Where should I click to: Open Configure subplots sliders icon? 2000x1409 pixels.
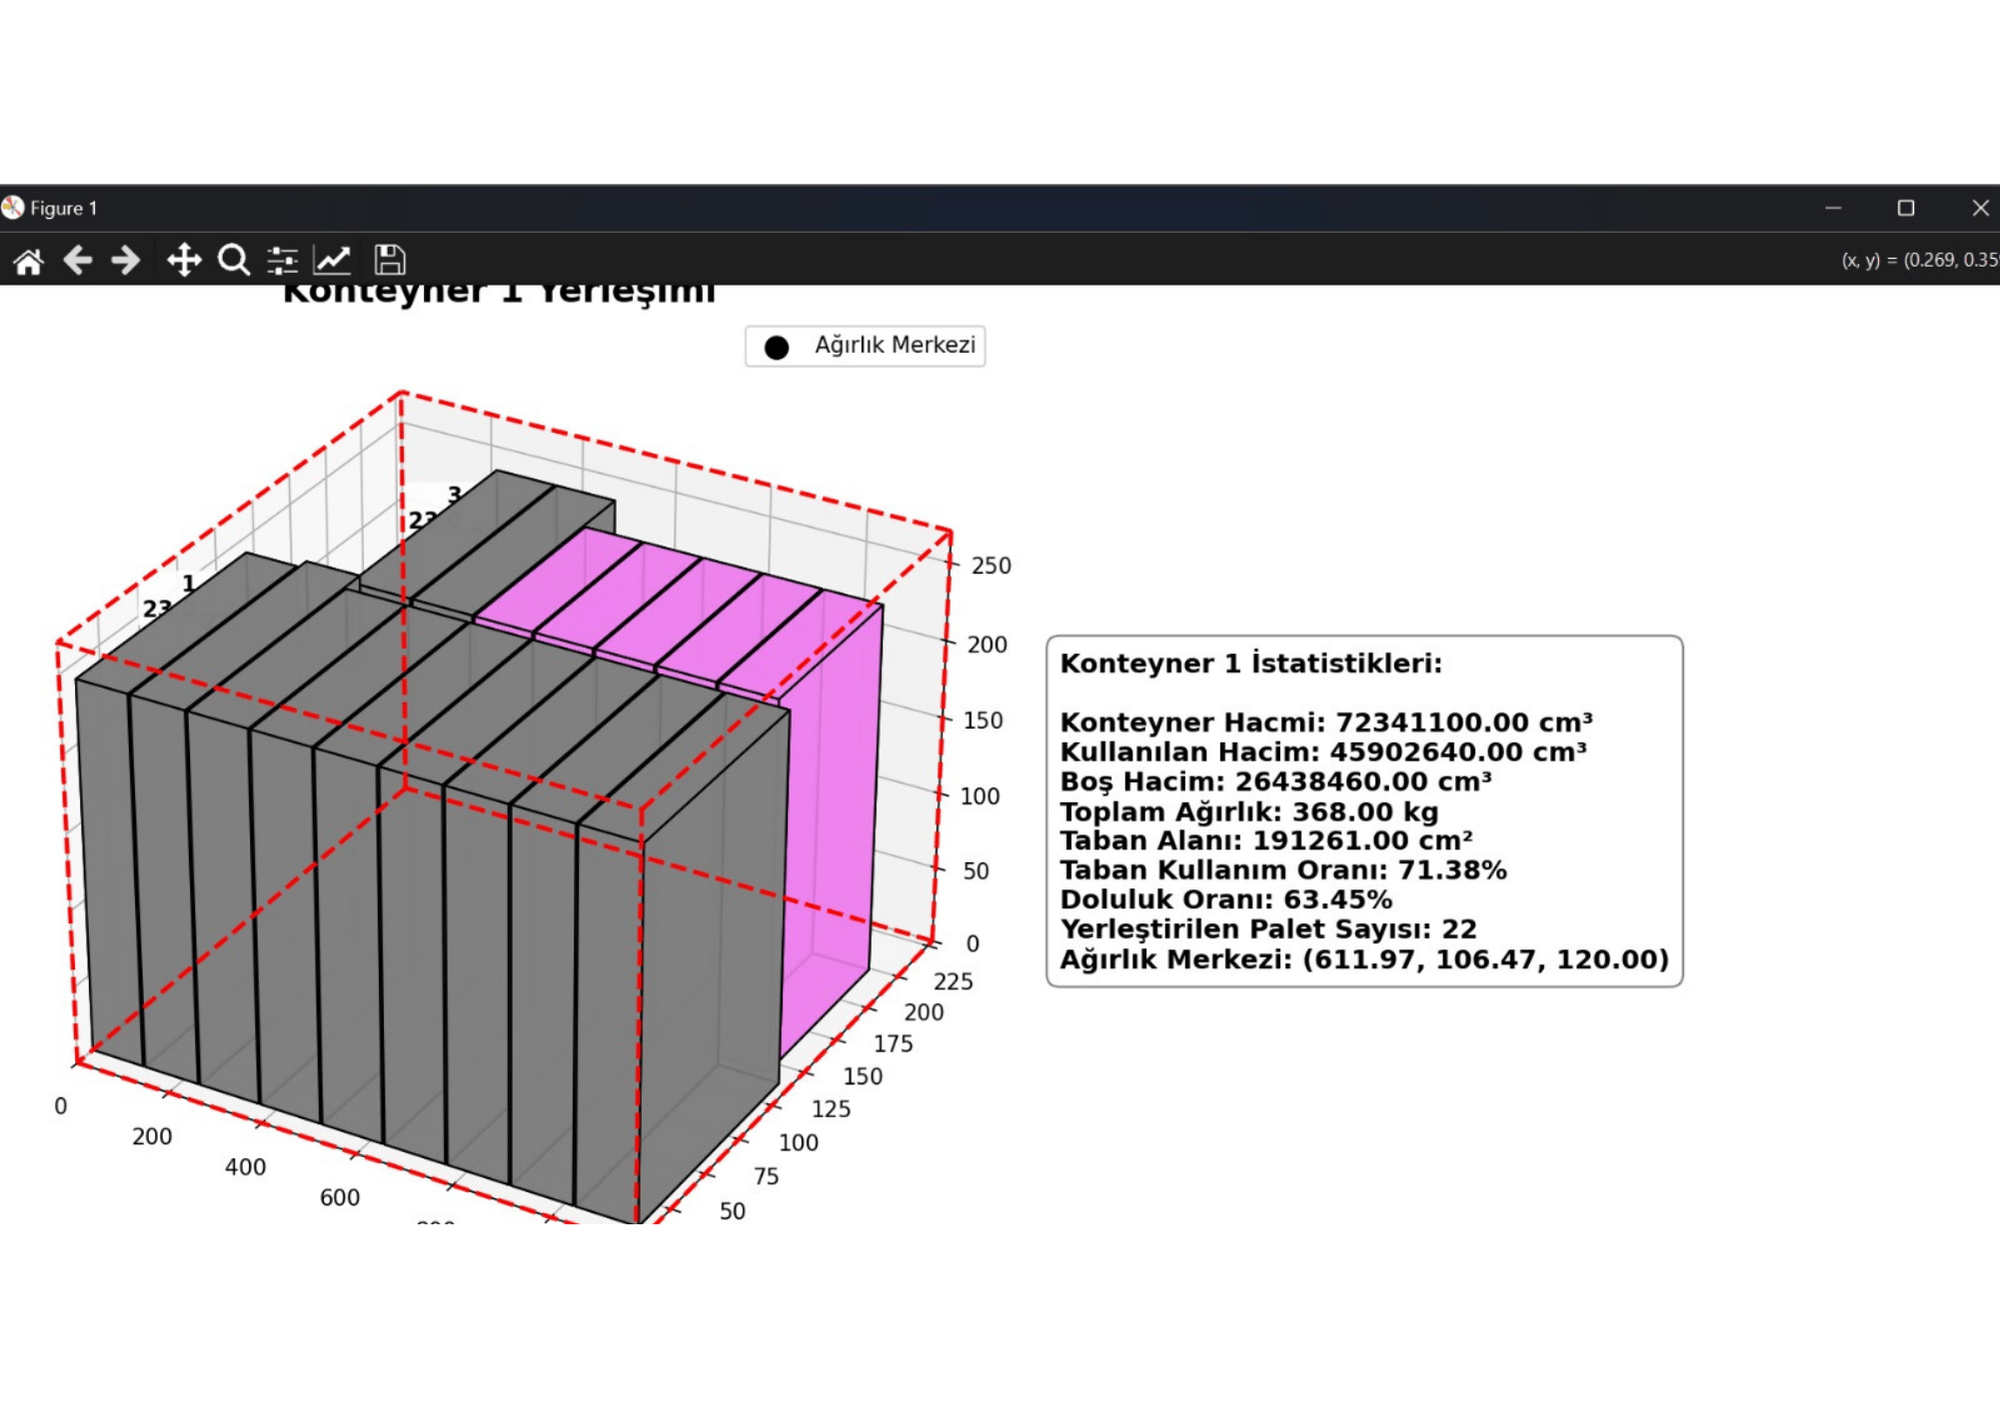tap(283, 261)
